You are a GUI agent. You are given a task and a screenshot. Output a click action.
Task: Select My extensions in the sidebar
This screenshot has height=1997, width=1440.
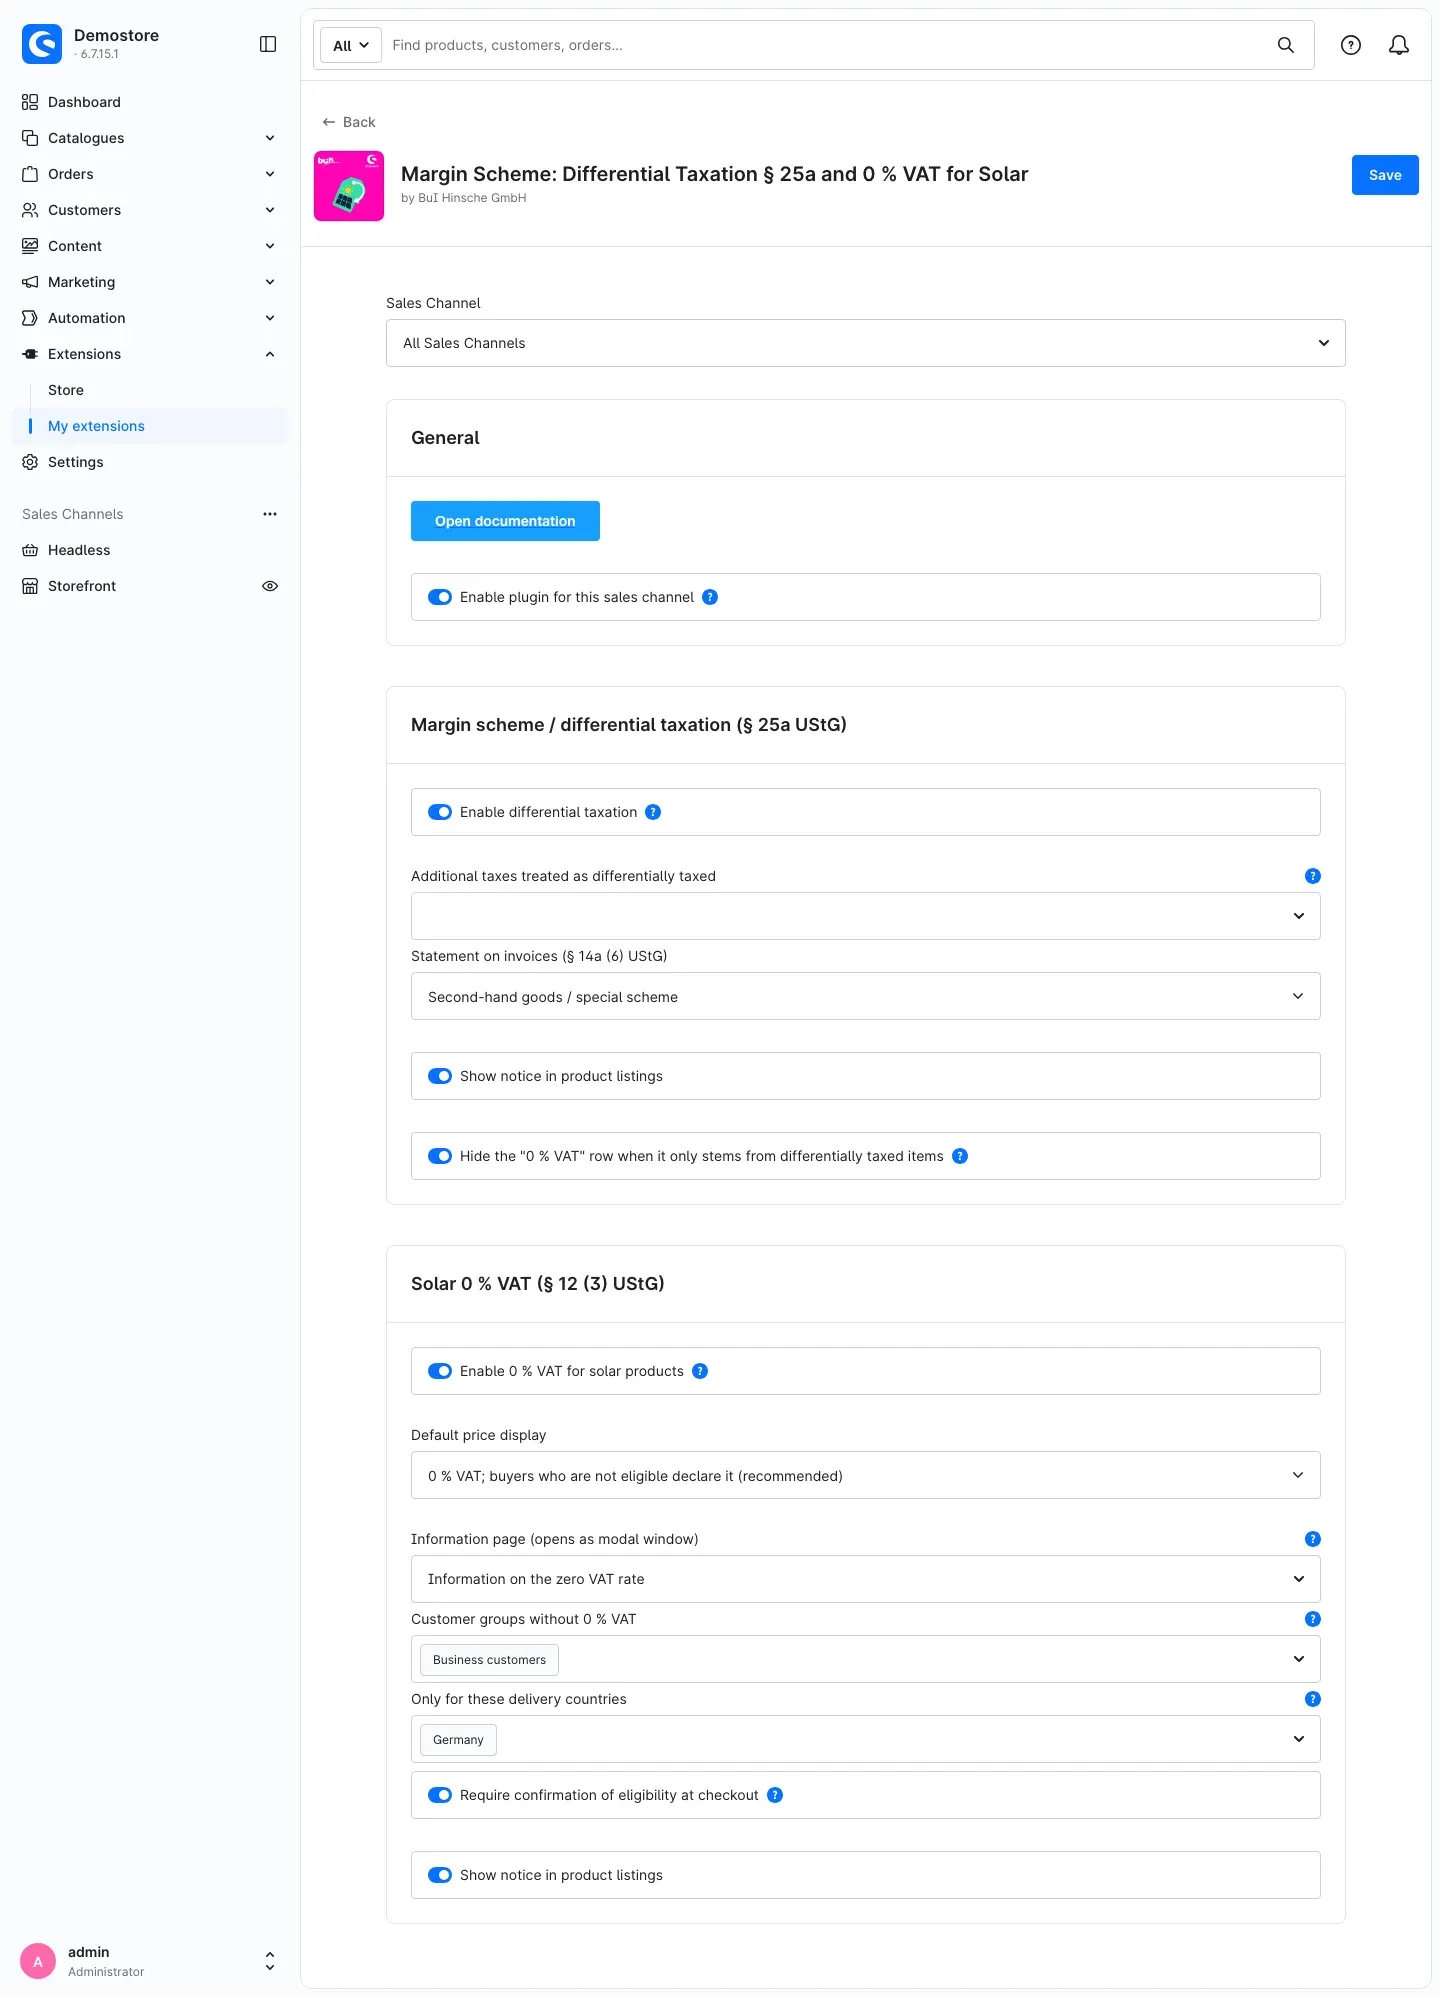(150, 426)
